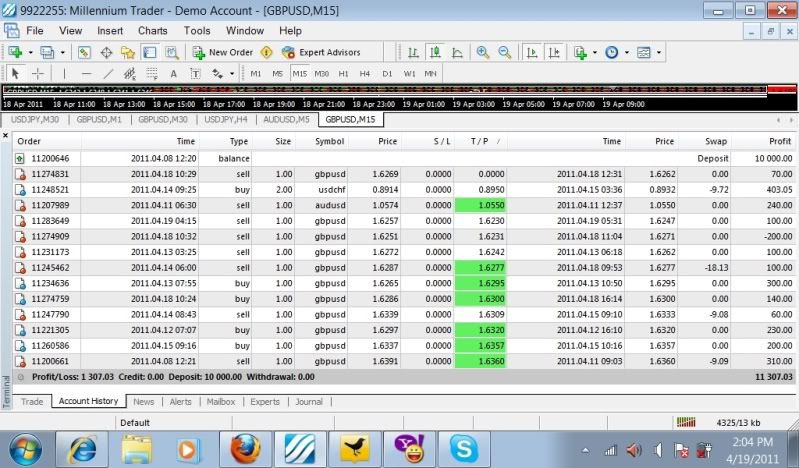Switch chart to H4 timeframe
Screen dimensions: 799x468
coord(365,73)
